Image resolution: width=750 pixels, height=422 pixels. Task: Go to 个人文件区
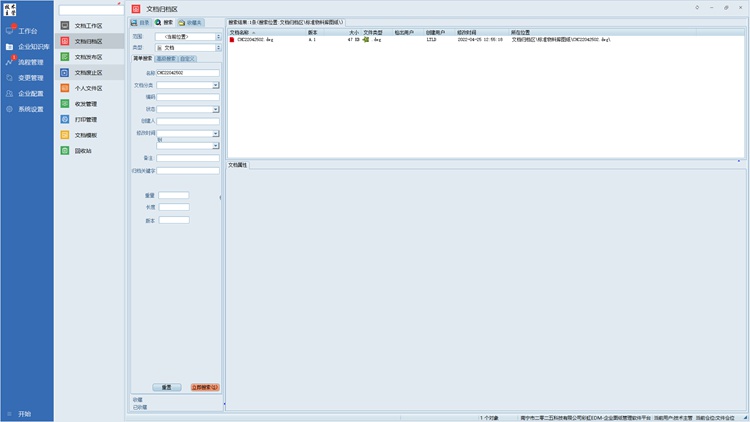[88, 88]
